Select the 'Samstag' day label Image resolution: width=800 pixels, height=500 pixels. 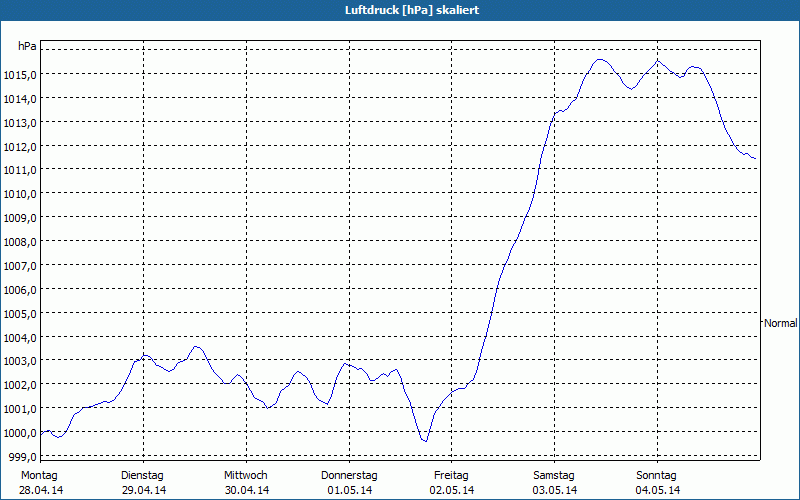(554, 476)
